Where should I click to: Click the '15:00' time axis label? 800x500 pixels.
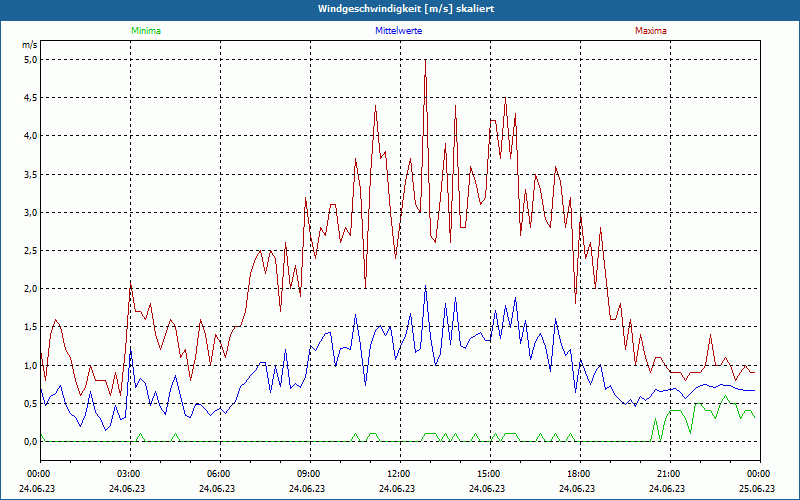coord(488,474)
